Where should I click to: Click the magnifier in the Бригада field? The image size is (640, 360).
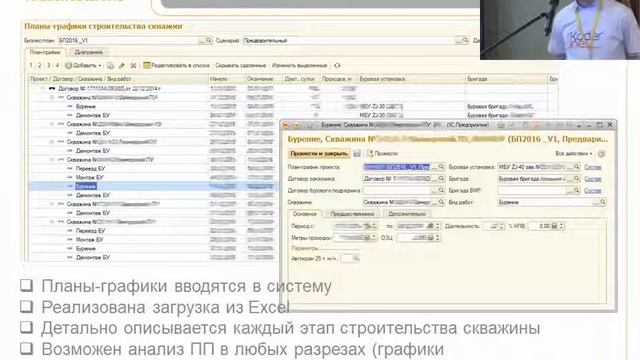576,178
